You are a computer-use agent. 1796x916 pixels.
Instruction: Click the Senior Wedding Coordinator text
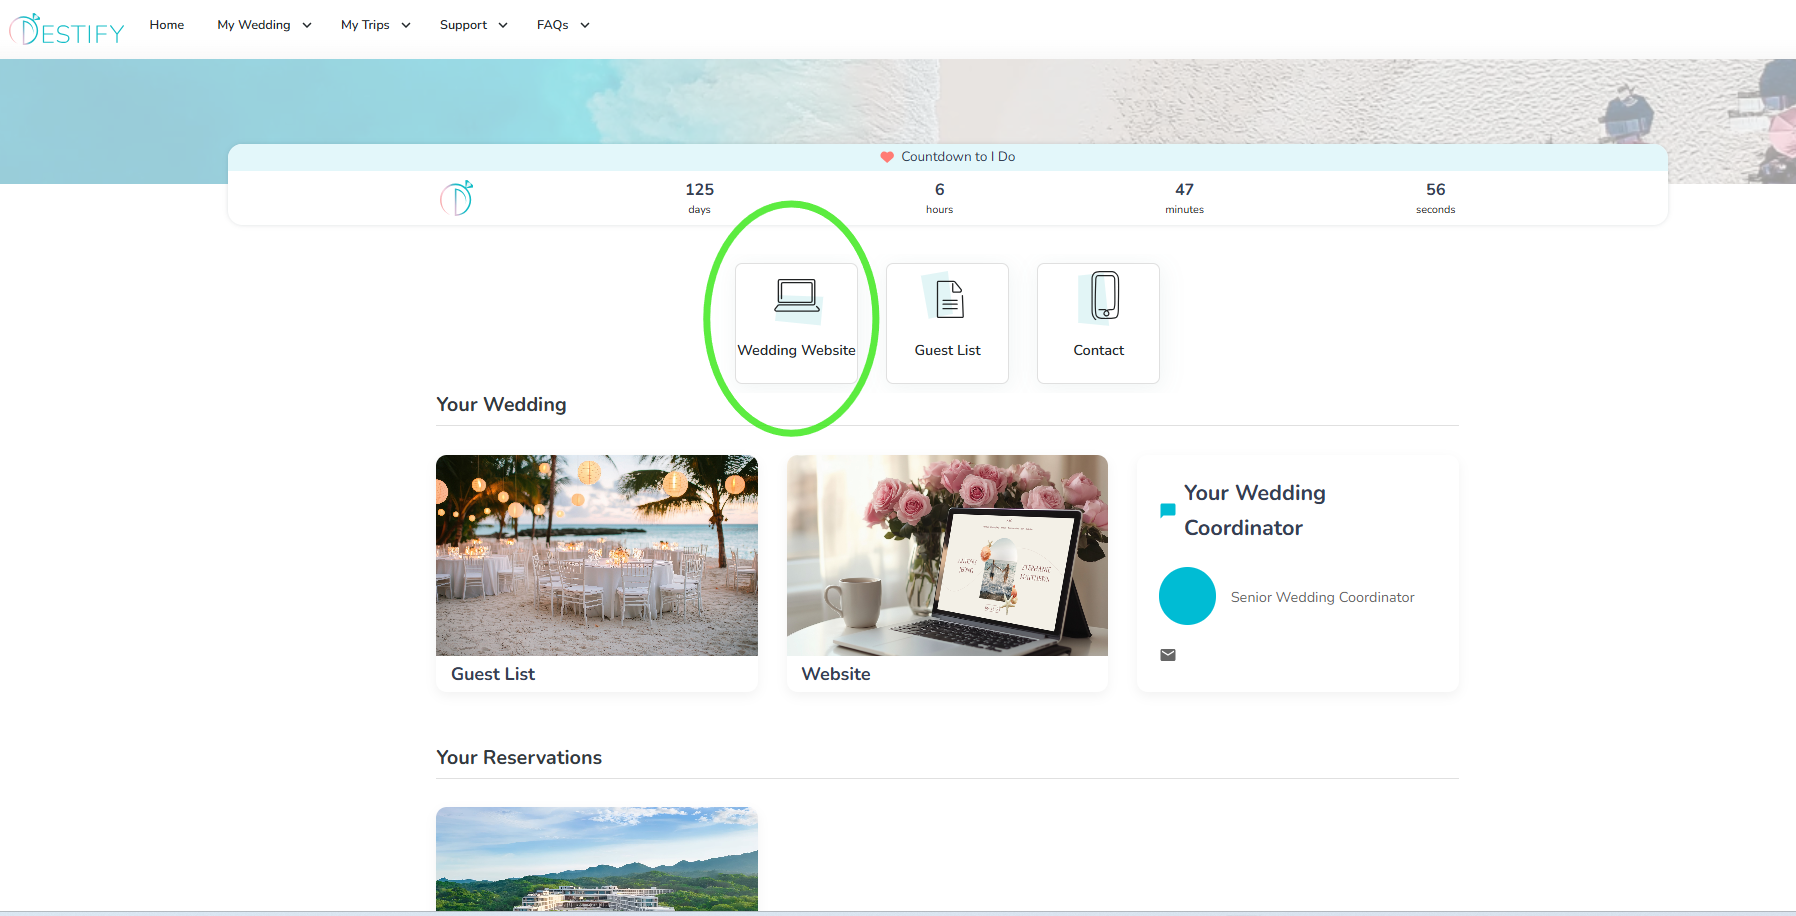pyautogui.click(x=1322, y=597)
